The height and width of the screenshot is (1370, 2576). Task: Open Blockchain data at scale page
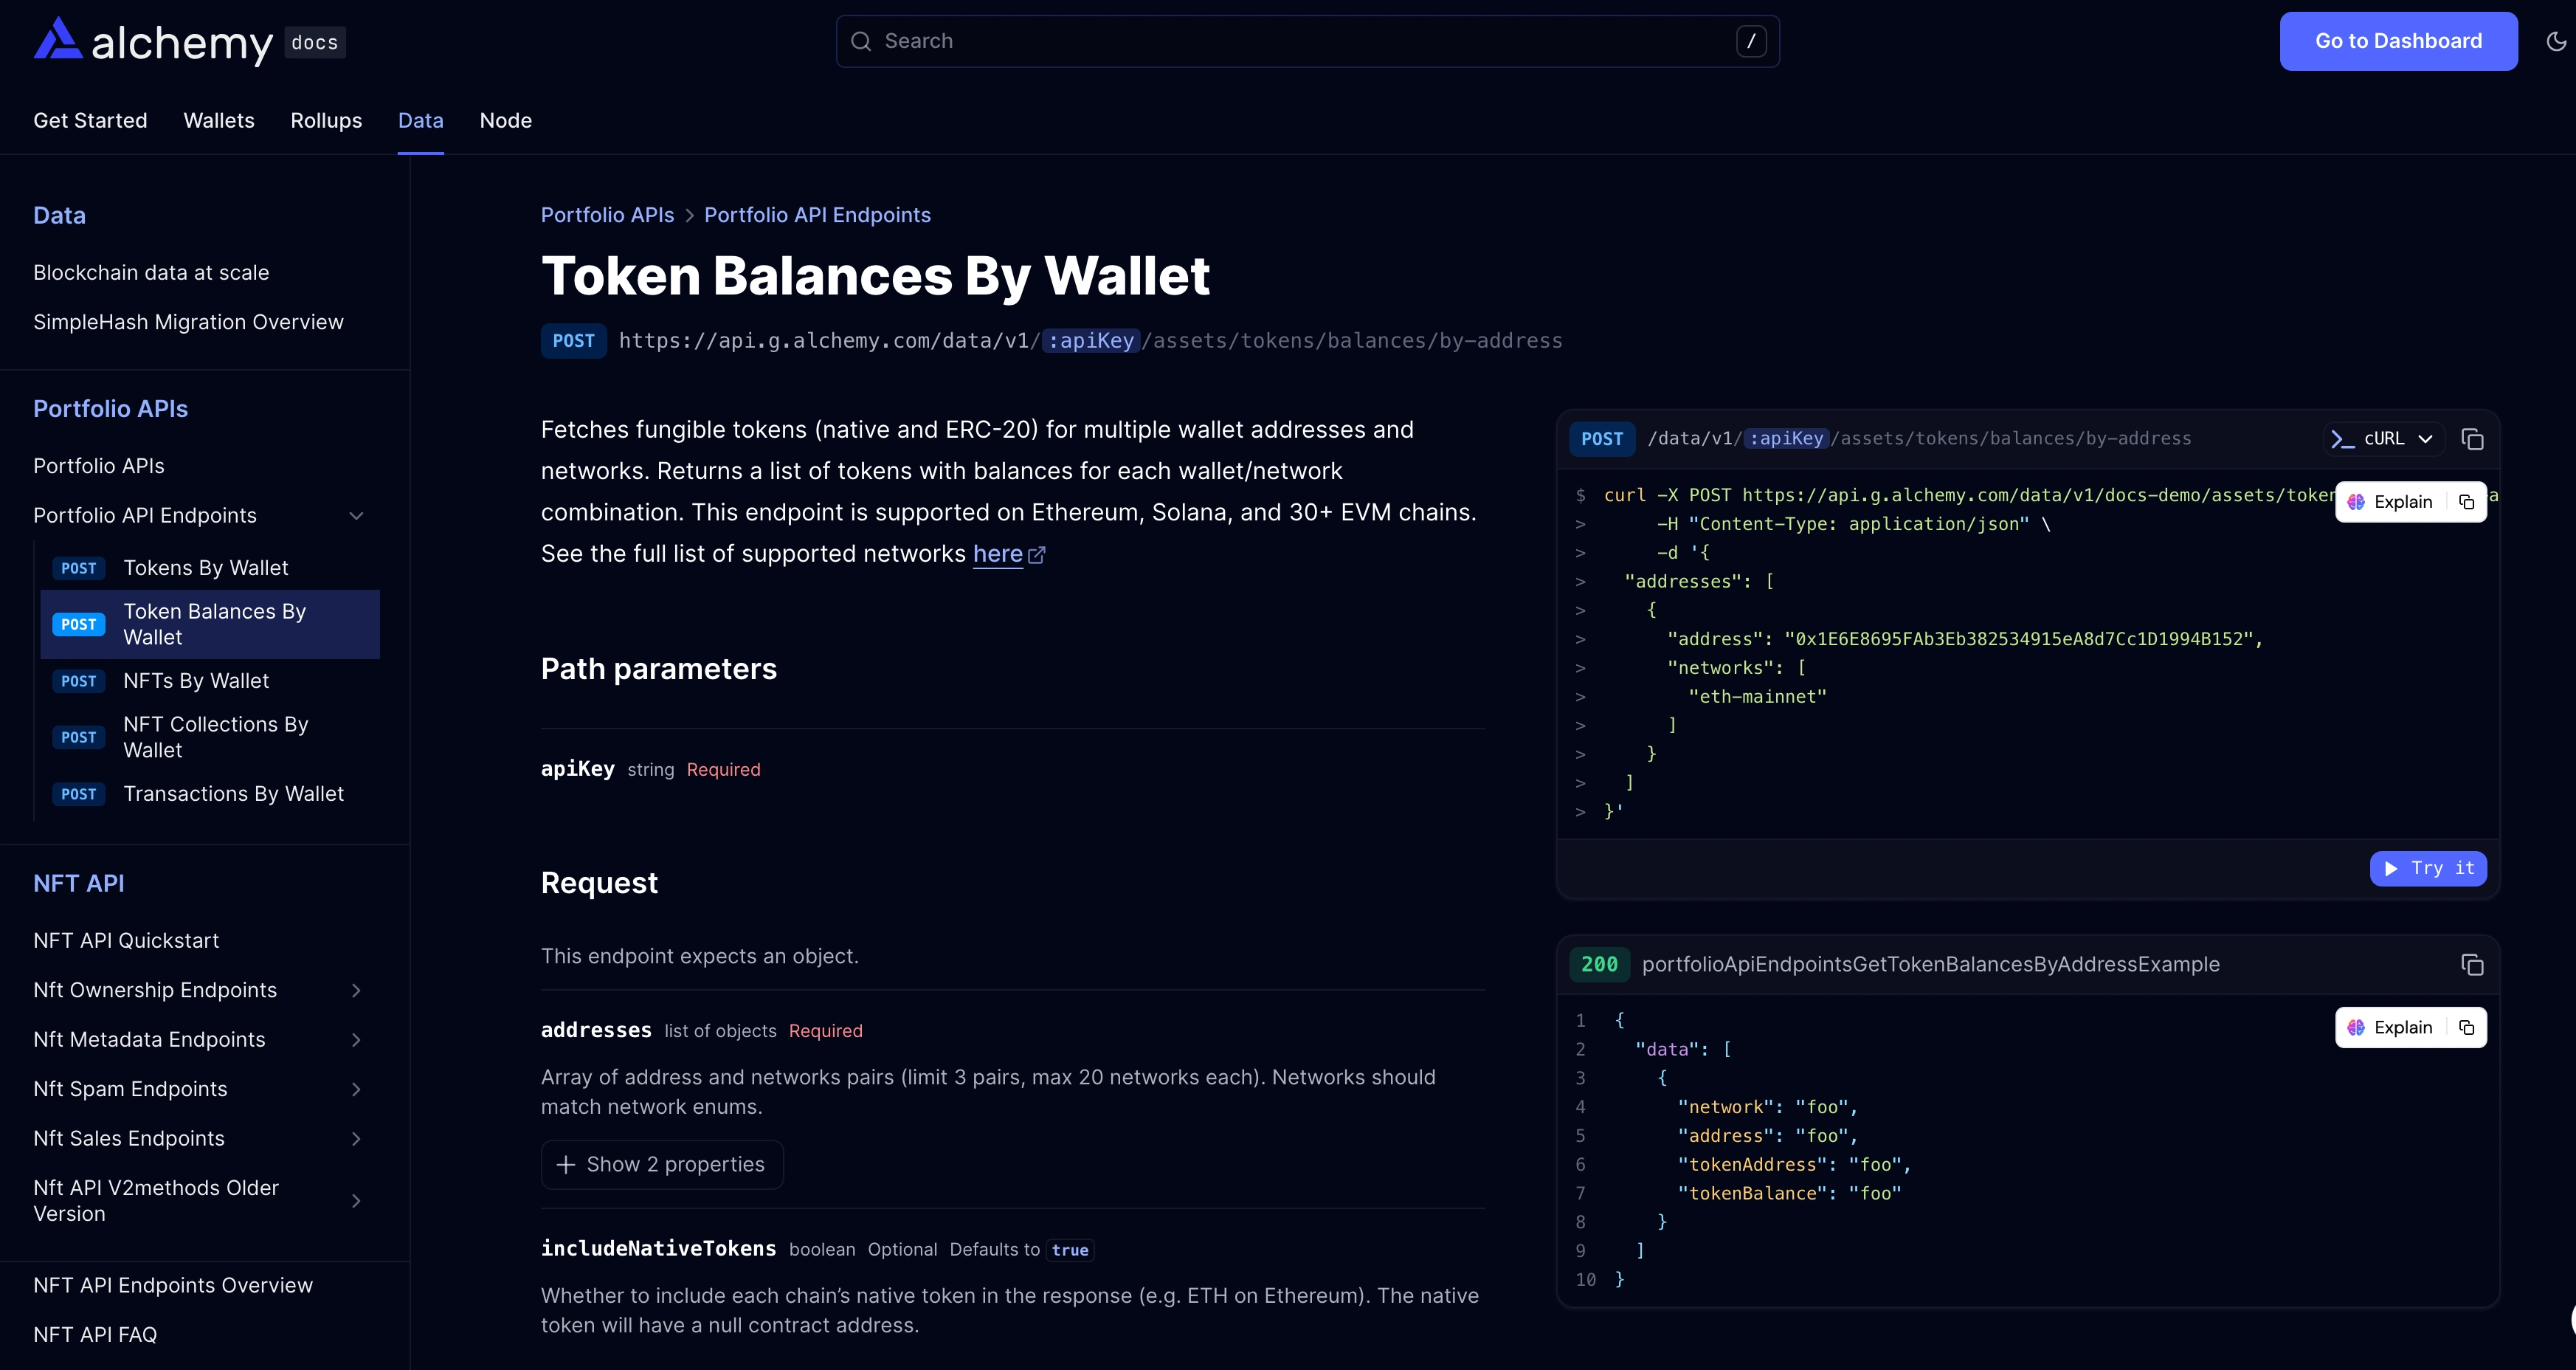(151, 272)
